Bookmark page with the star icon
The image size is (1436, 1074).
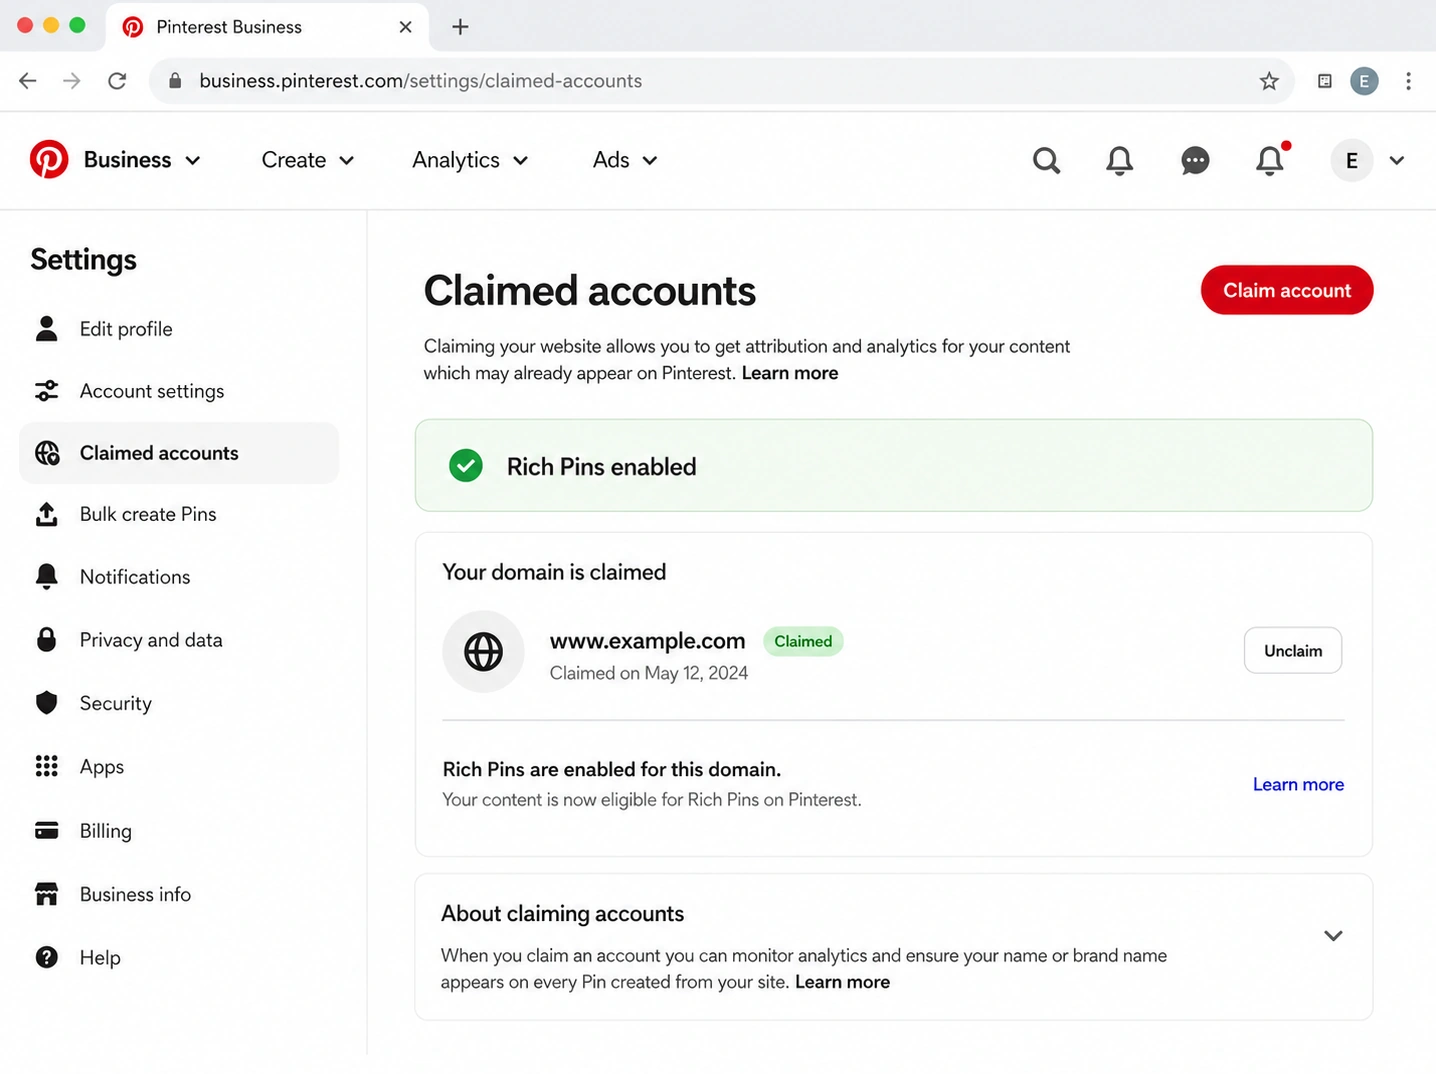(x=1269, y=81)
